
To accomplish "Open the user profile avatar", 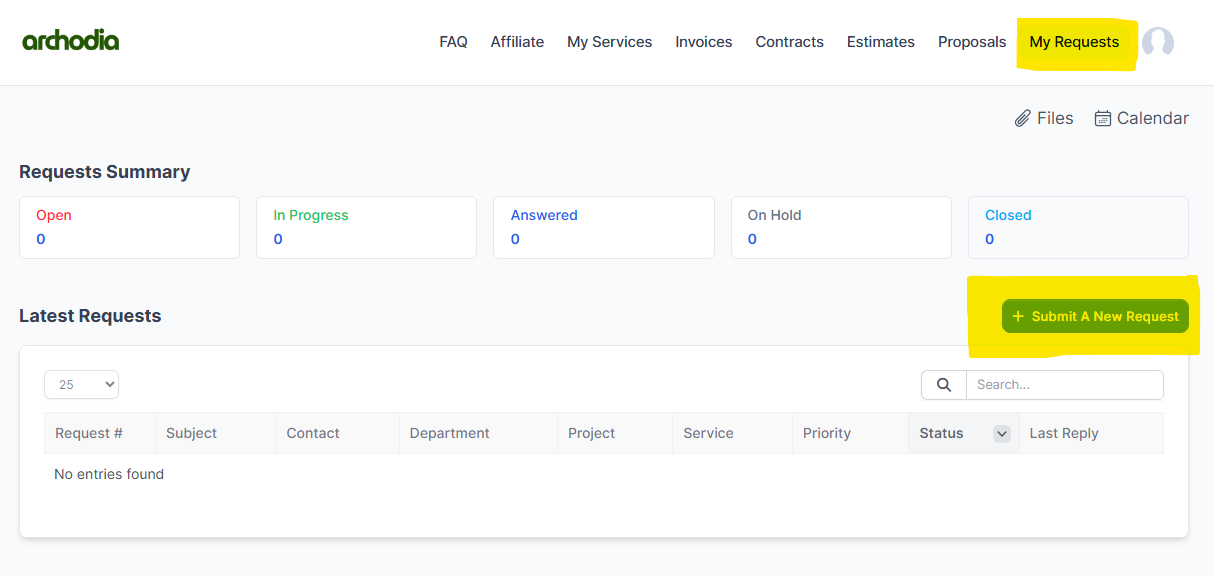I will tap(1157, 42).
